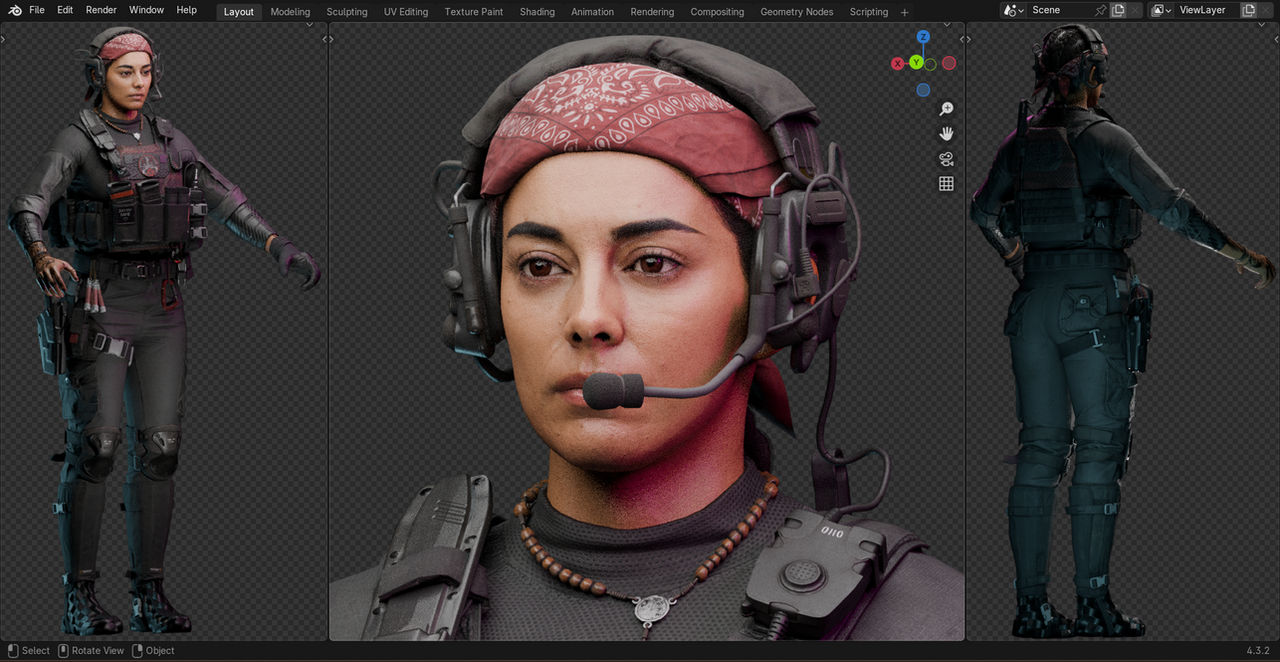Click the Rotate View status bar label
The image size is (1280, 662).
[x=98, y=651]
